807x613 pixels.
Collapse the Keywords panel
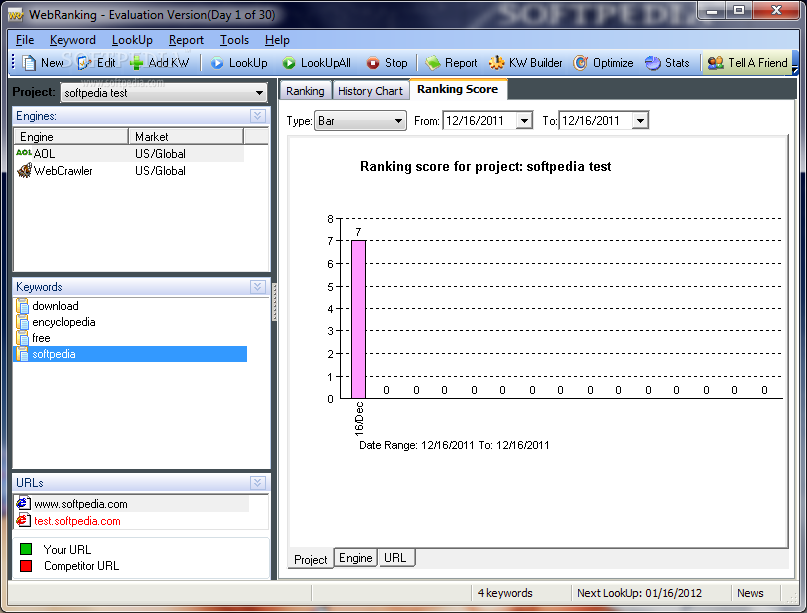coord(258,287)
